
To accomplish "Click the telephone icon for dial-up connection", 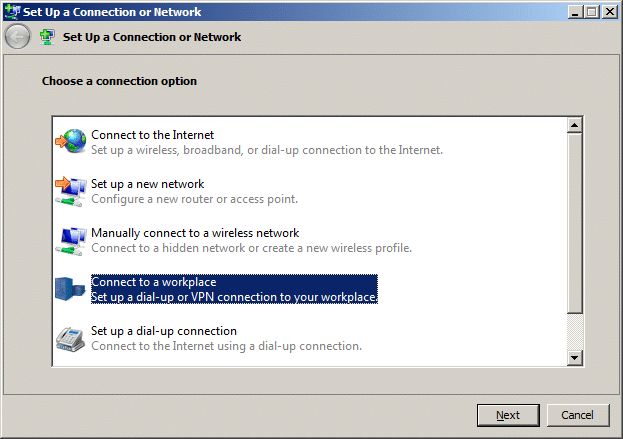I will [70, 339].
